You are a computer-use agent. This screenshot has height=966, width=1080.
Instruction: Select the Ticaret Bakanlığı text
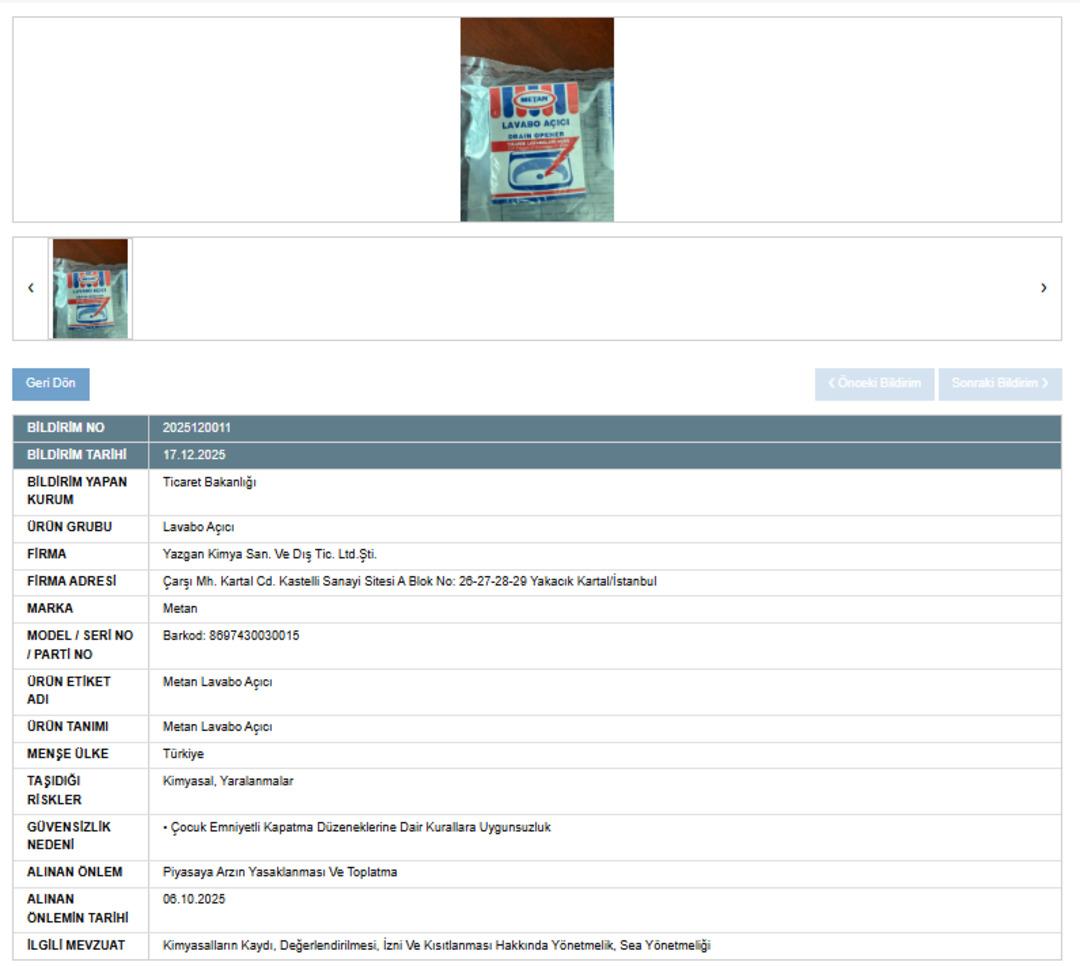point(209,482)
